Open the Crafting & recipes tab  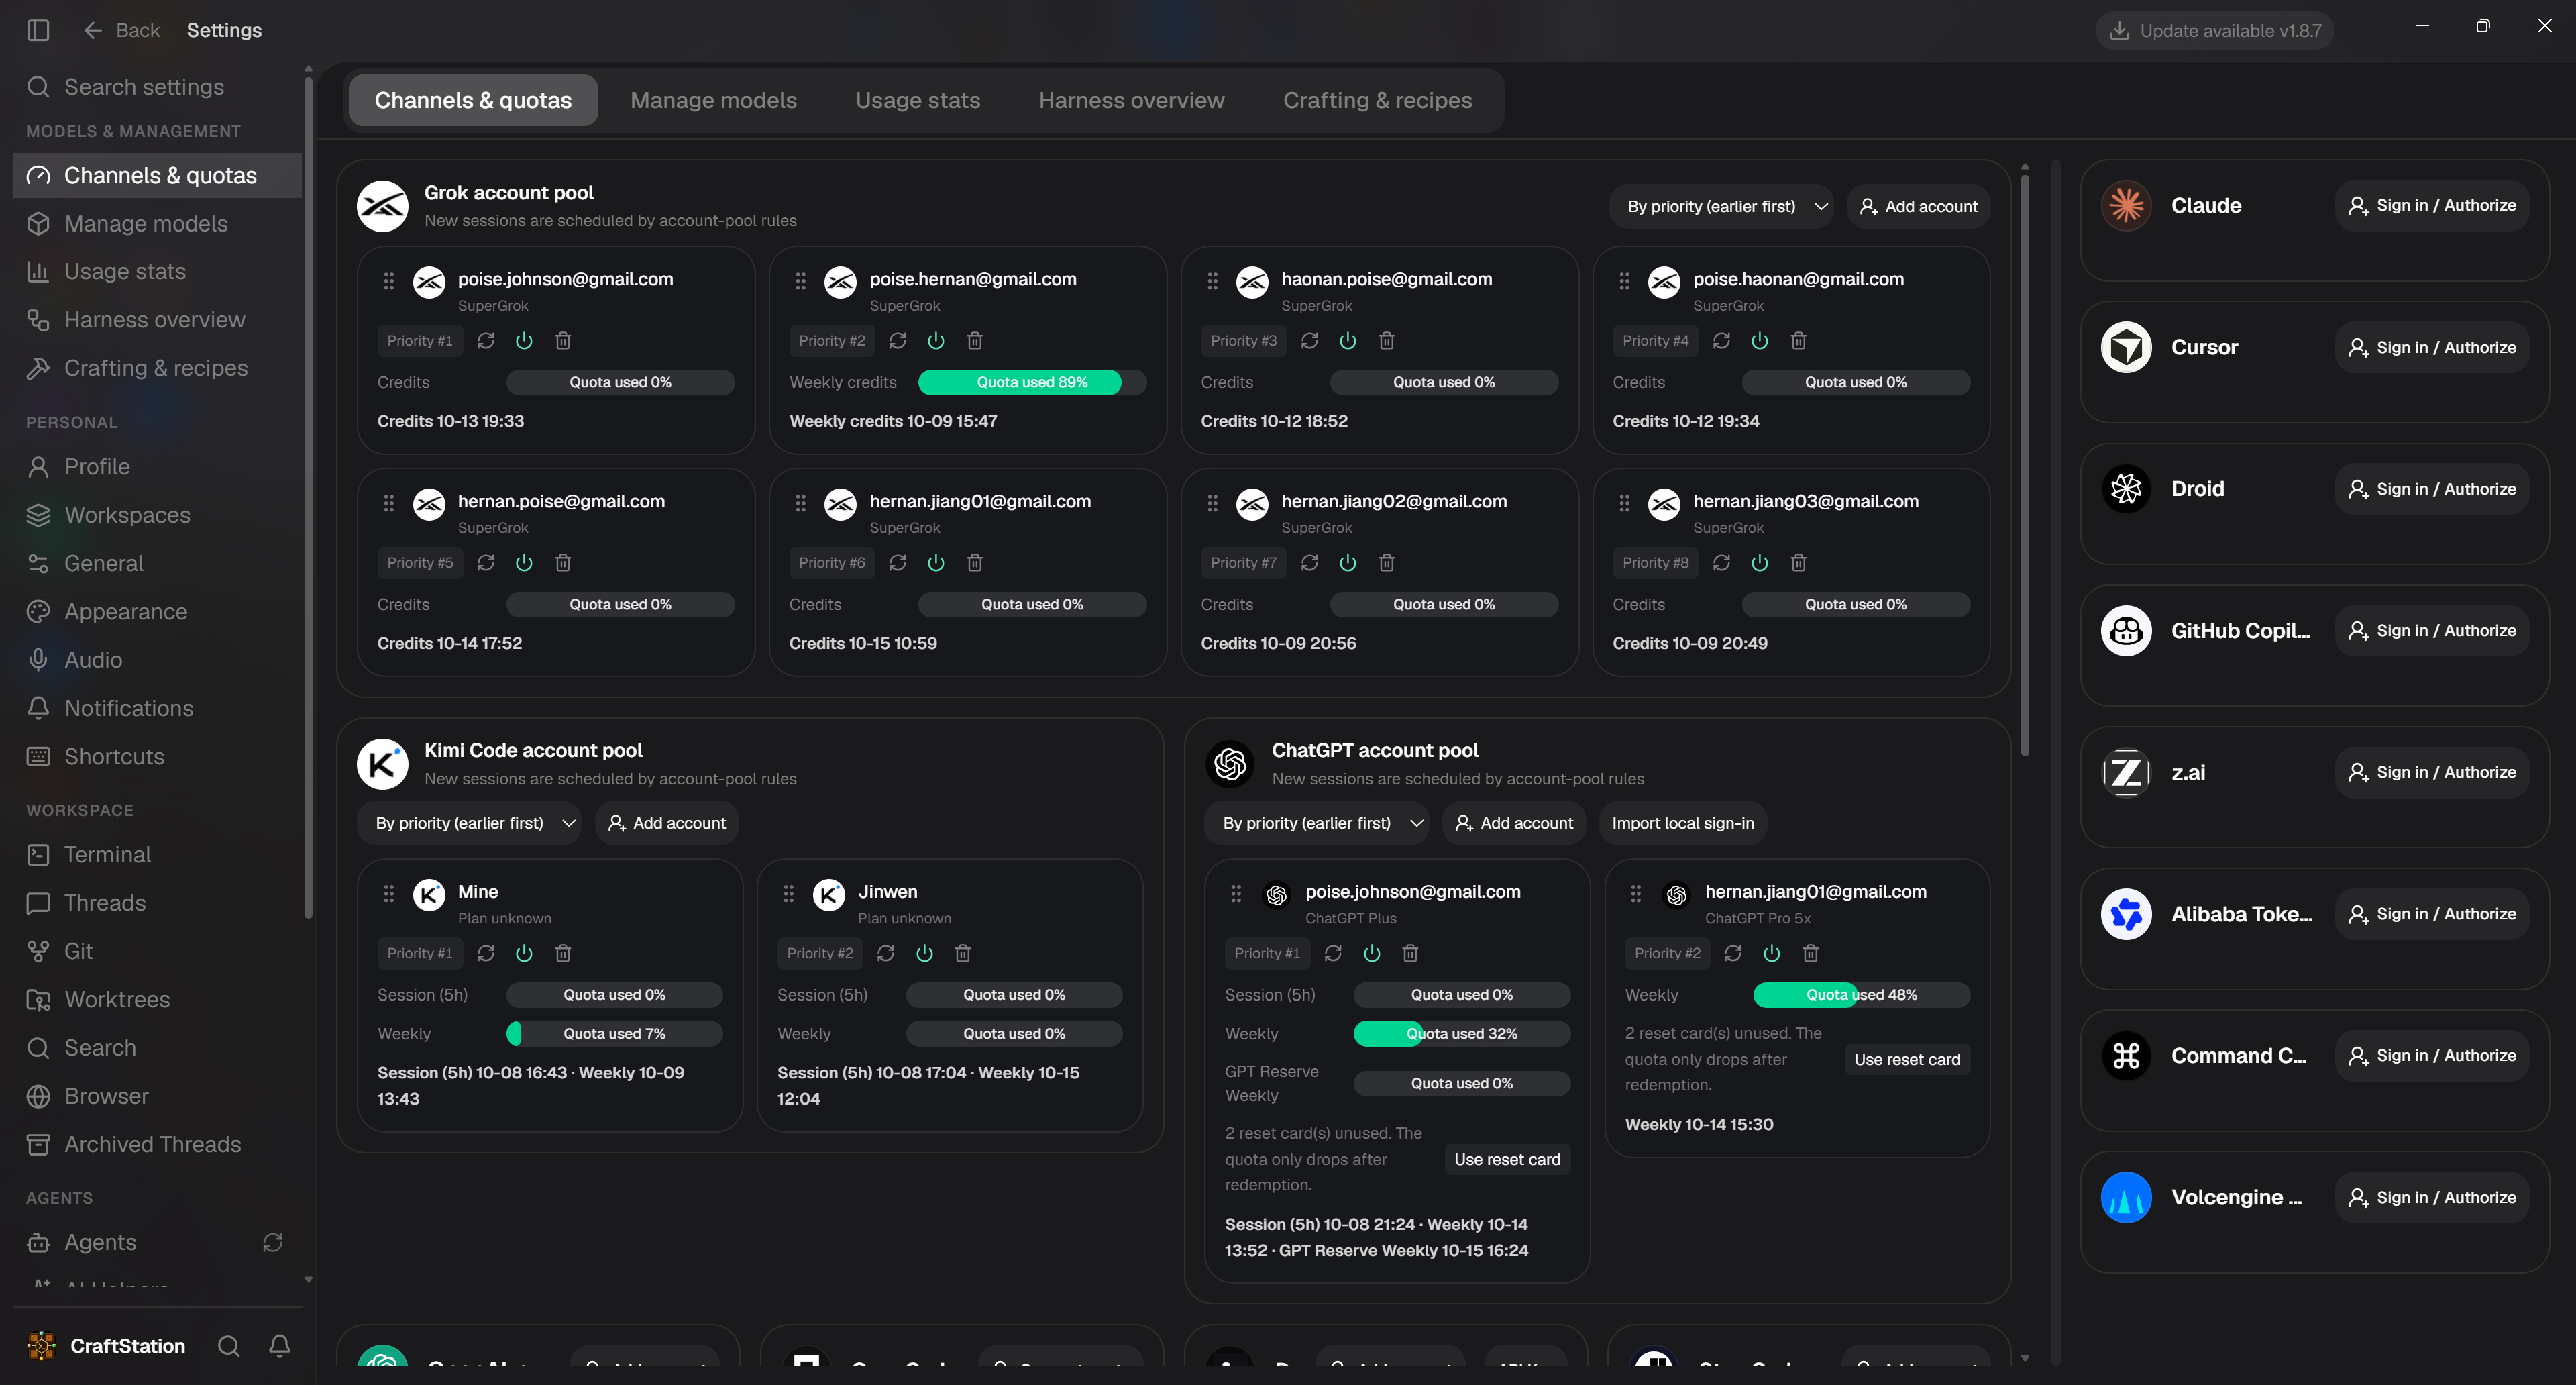[x=1377, y=100]
